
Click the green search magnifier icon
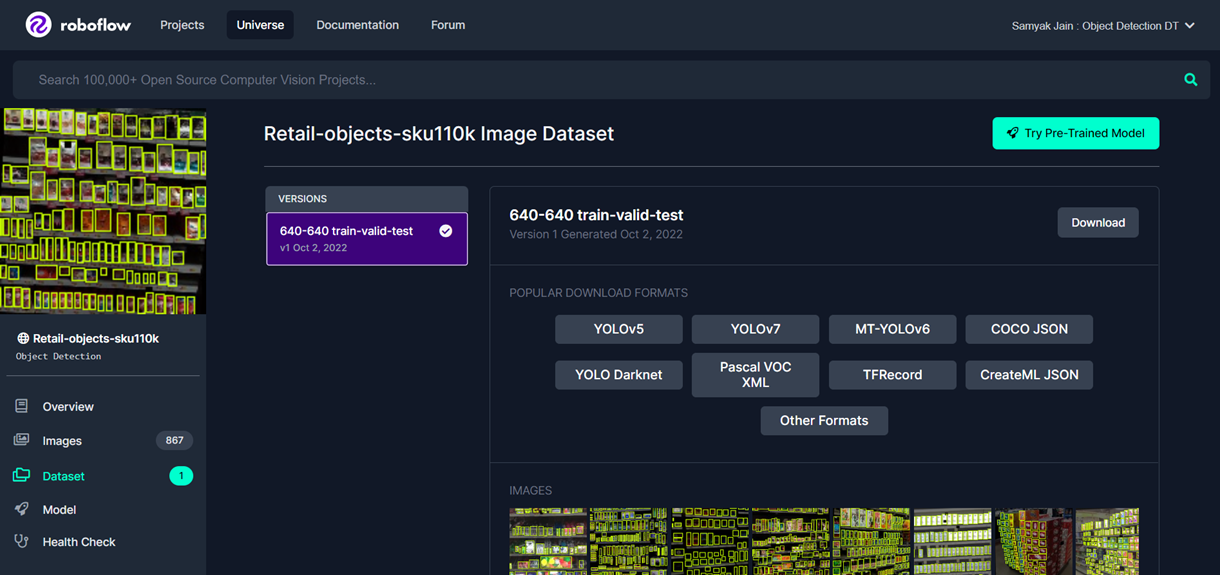click(1190, 80)
